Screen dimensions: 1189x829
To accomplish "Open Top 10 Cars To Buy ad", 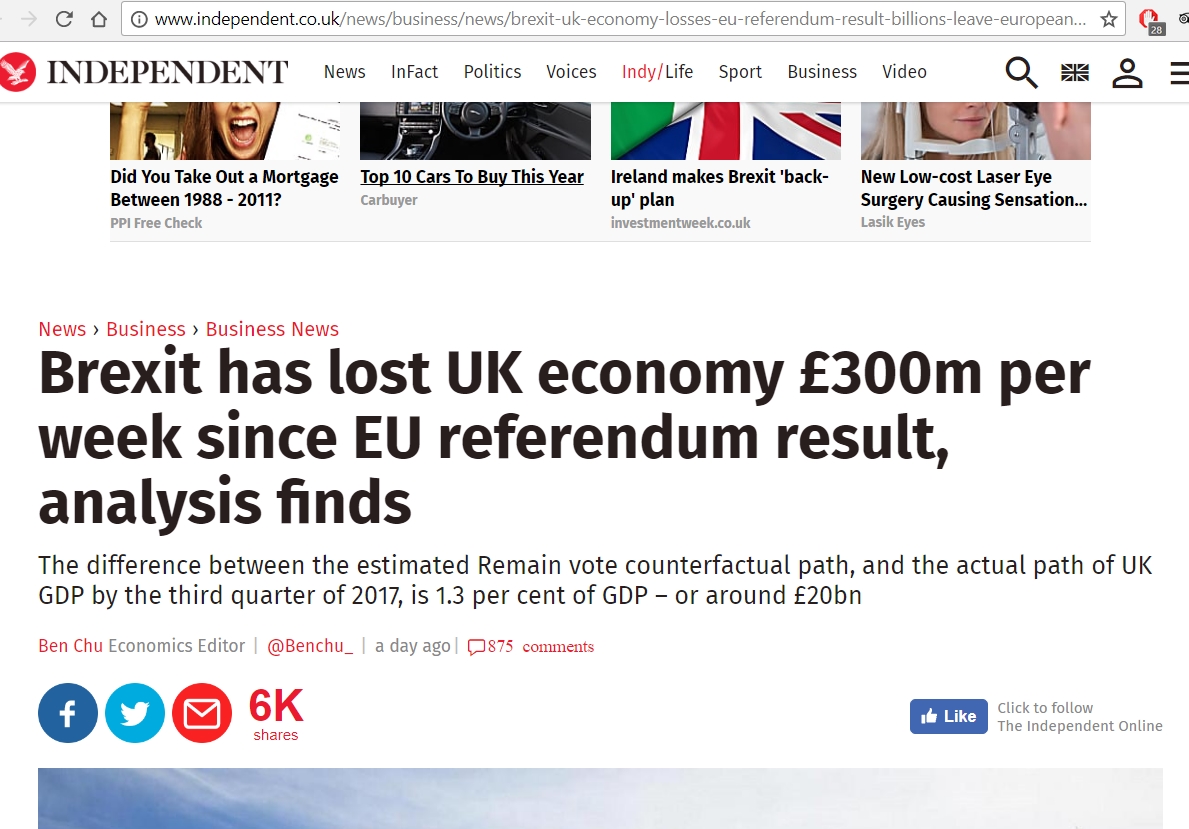I will (x=472, y=177).
